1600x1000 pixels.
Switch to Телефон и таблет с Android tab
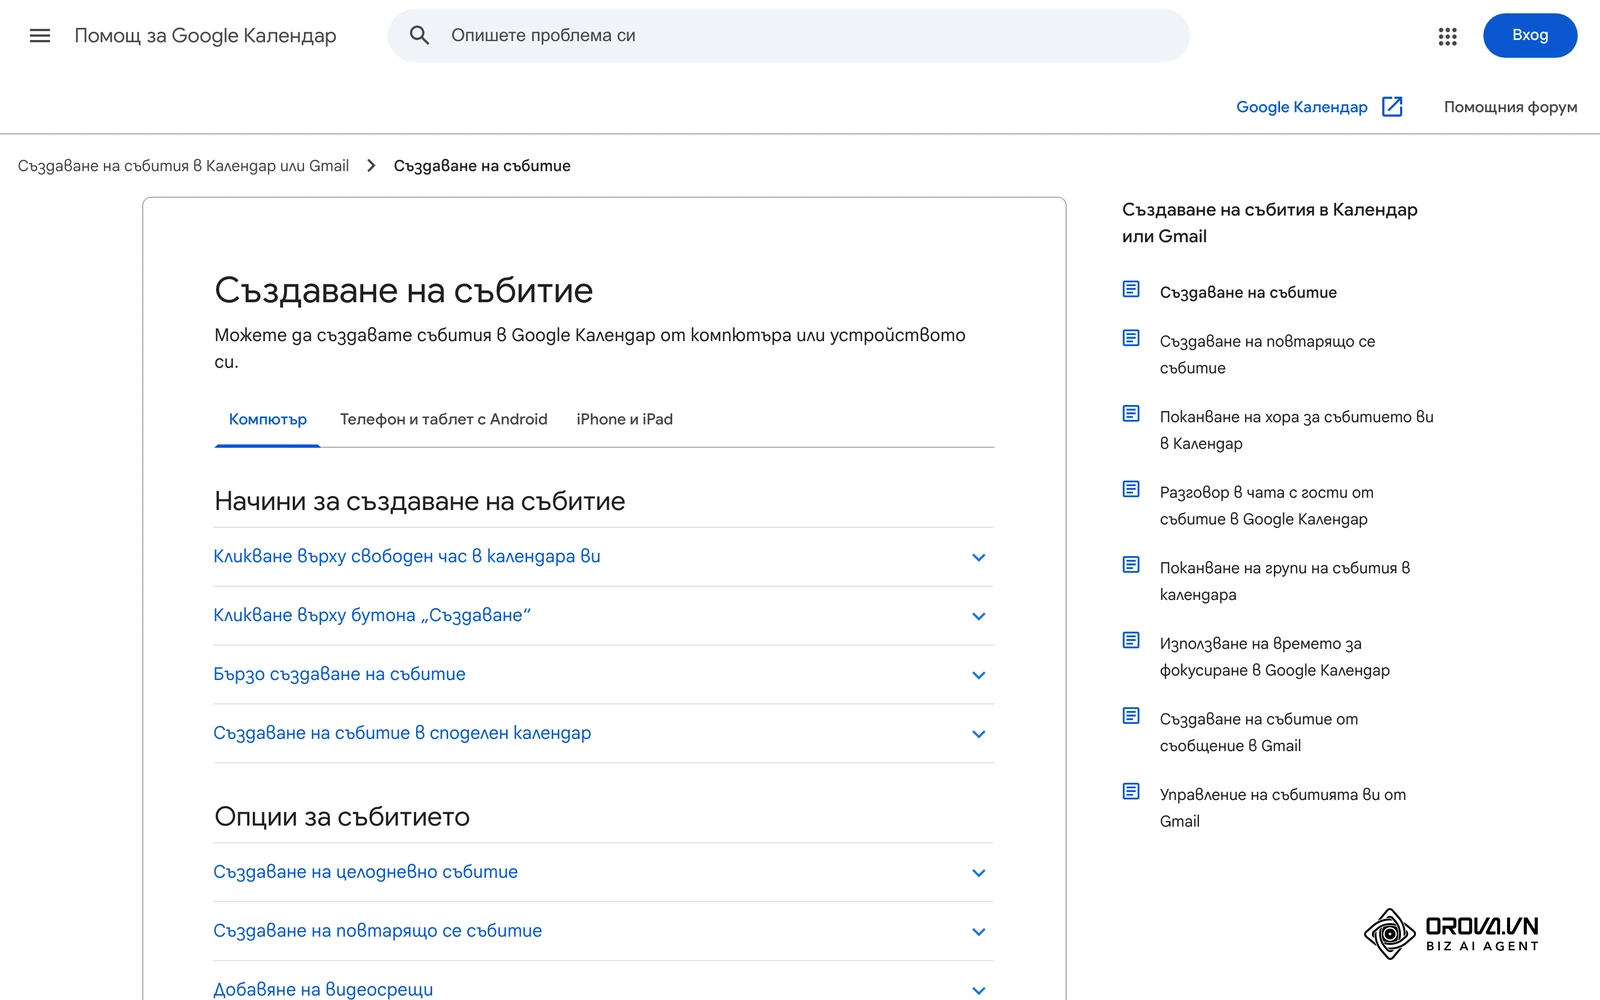pyautogui.click(x=444, y=420)
